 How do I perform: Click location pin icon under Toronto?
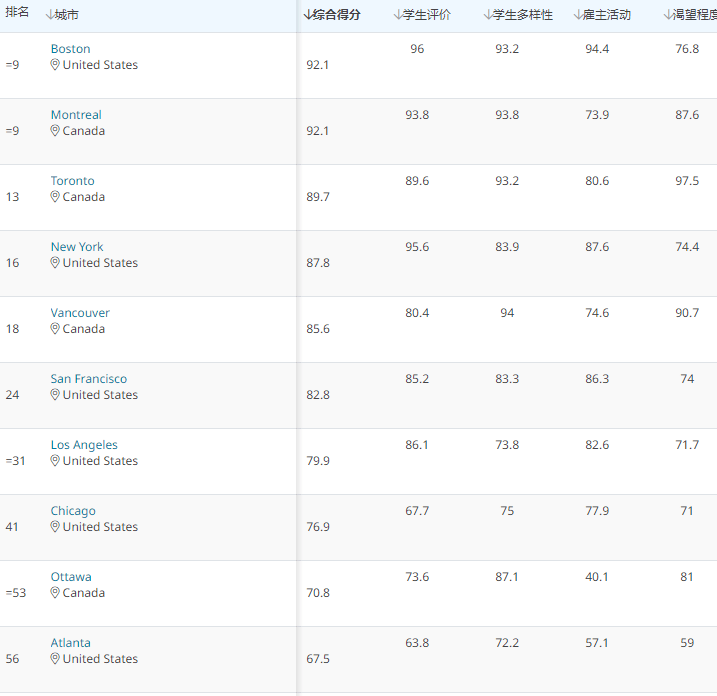coord(56,197)
